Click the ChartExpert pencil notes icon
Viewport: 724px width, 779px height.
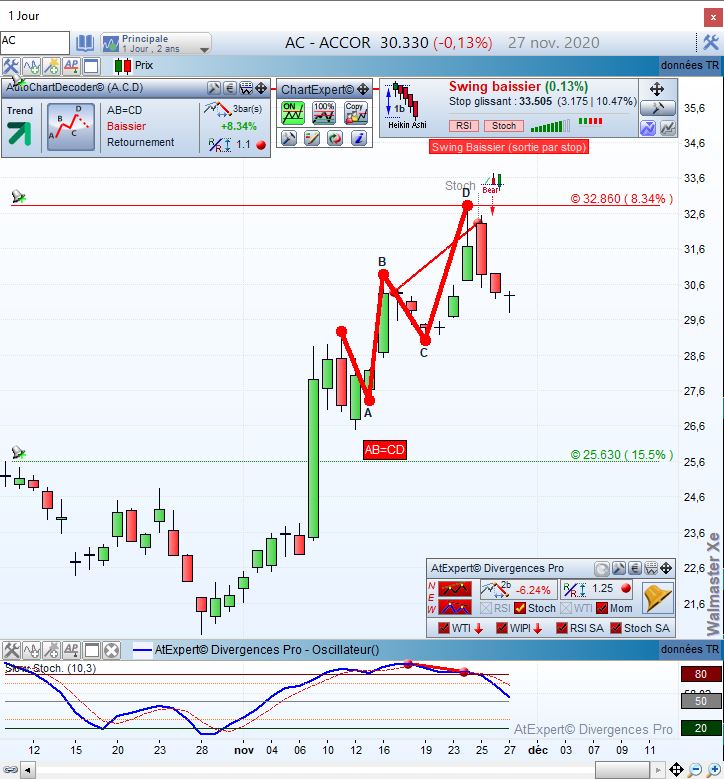312,138
